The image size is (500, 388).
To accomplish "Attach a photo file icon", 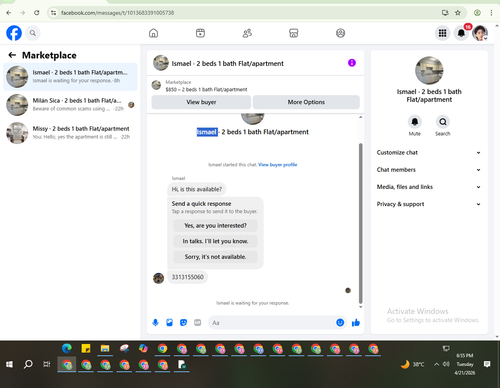I will (169, 322).
